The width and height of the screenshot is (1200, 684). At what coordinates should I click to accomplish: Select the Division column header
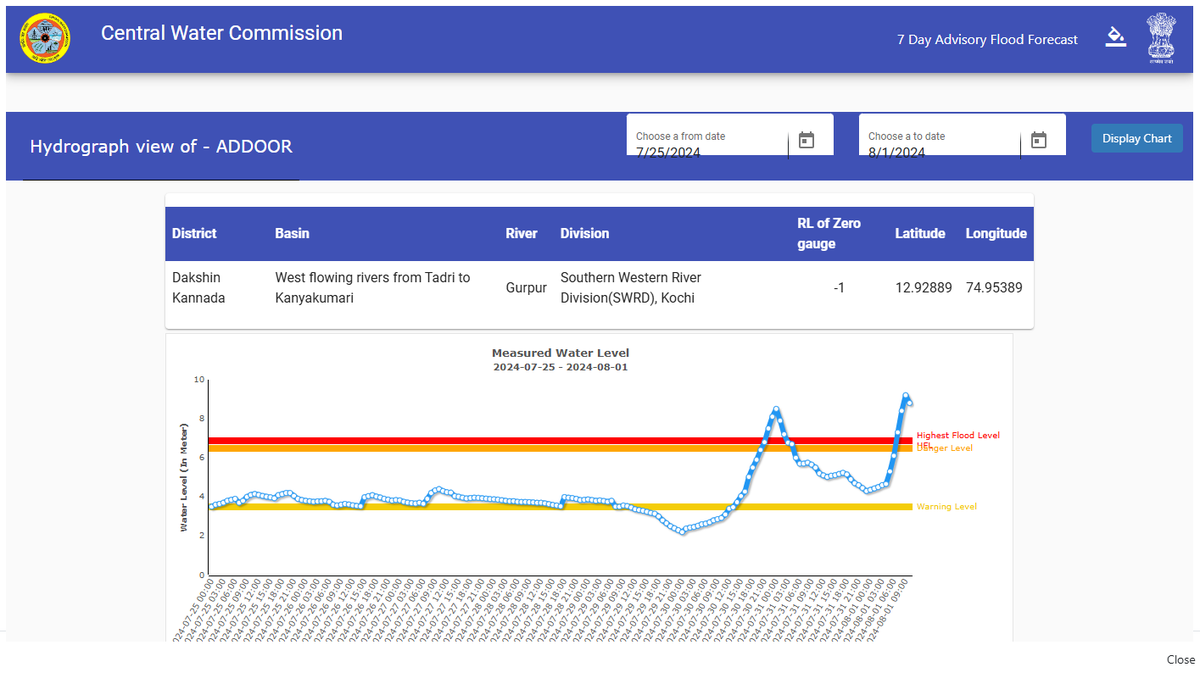(585, 233)
